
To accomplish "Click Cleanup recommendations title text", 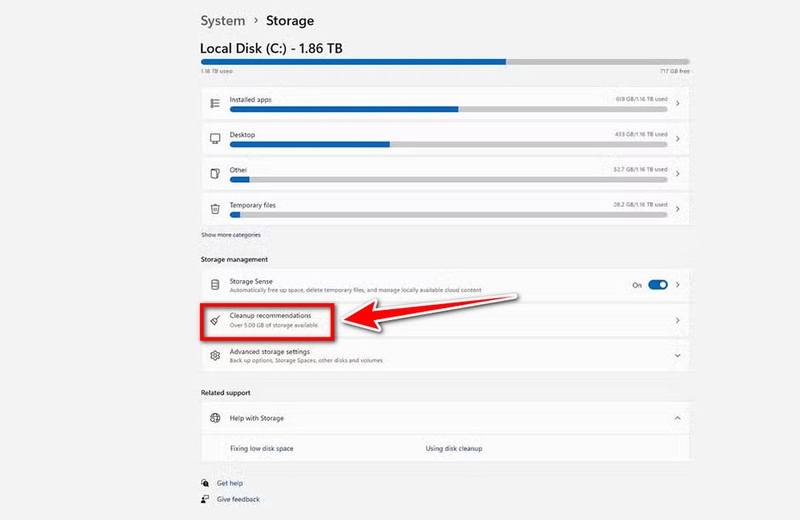I will click(270, 315).
